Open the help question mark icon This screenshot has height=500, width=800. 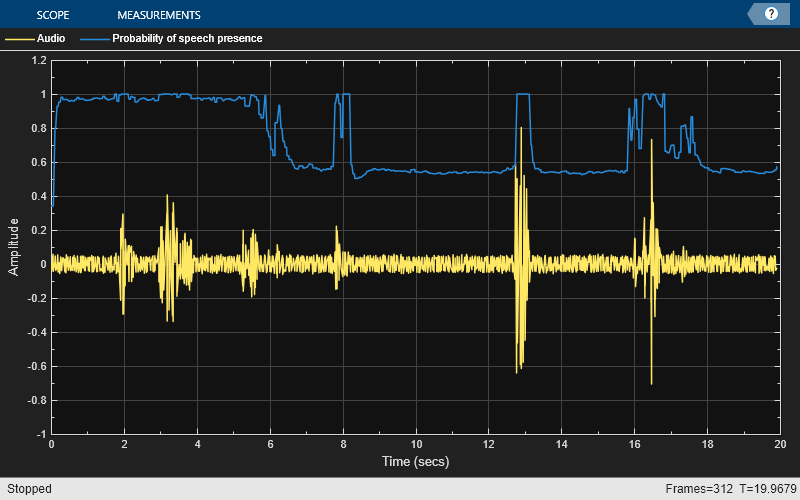(771, 14)
